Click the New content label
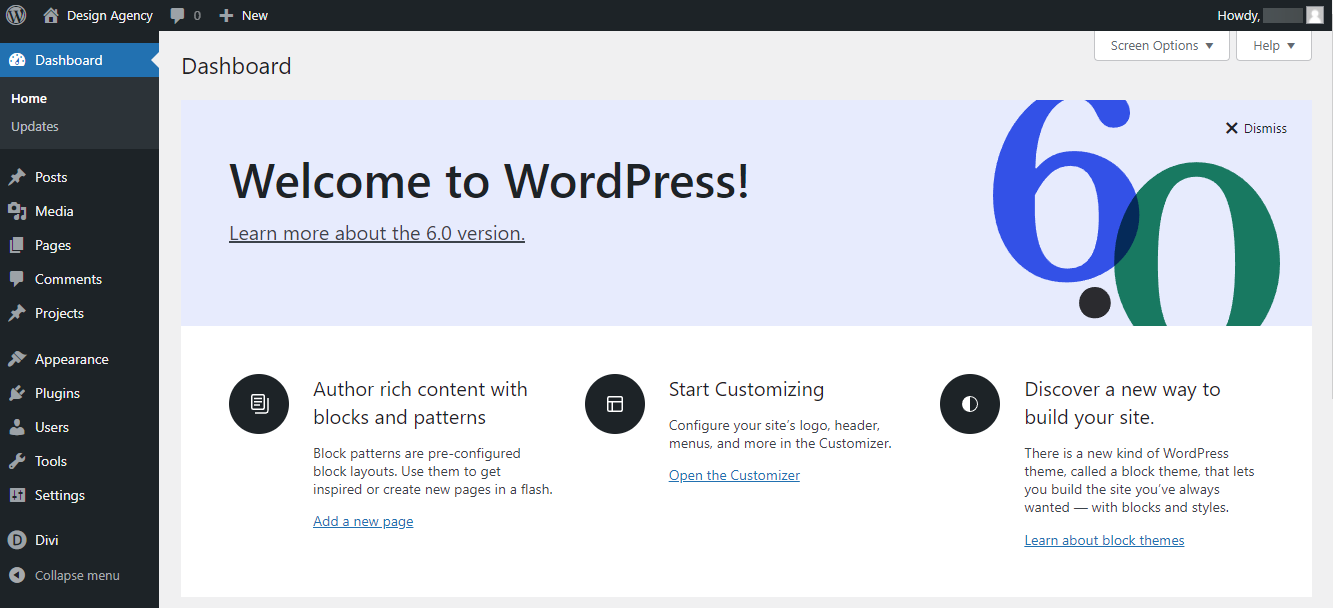 tap(255, 15)
